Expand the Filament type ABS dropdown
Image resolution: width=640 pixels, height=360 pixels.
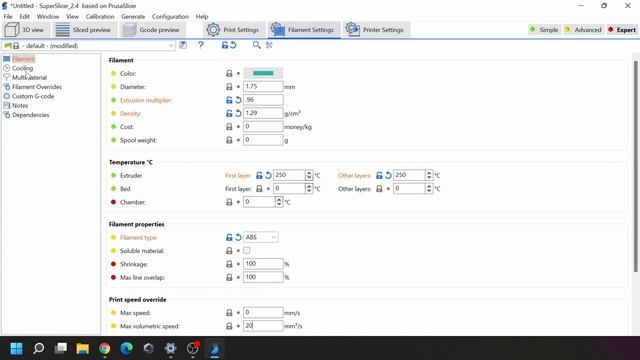pyautogui.click(x=261, y=237)
